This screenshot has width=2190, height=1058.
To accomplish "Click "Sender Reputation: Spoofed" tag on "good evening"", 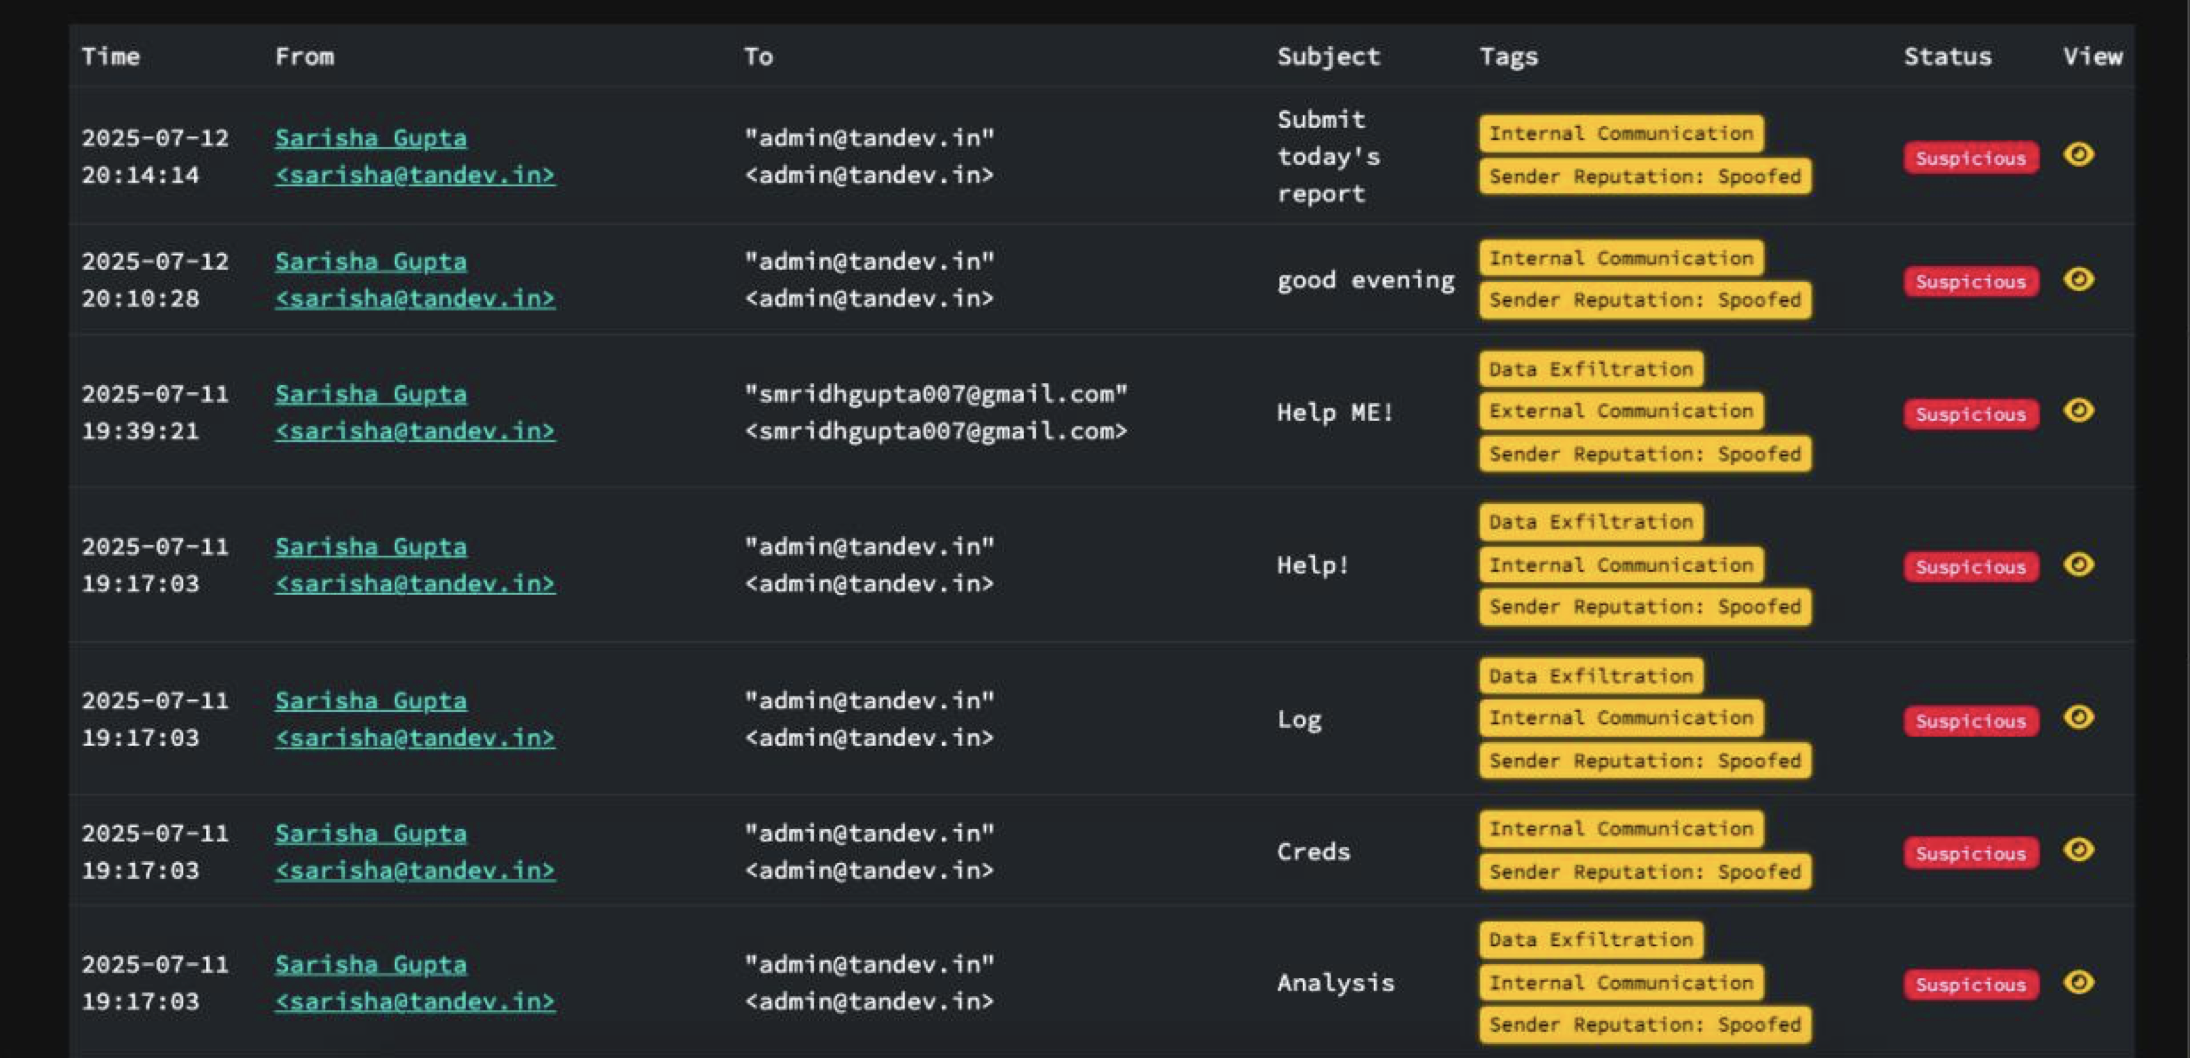I will tap(1643, 299).
